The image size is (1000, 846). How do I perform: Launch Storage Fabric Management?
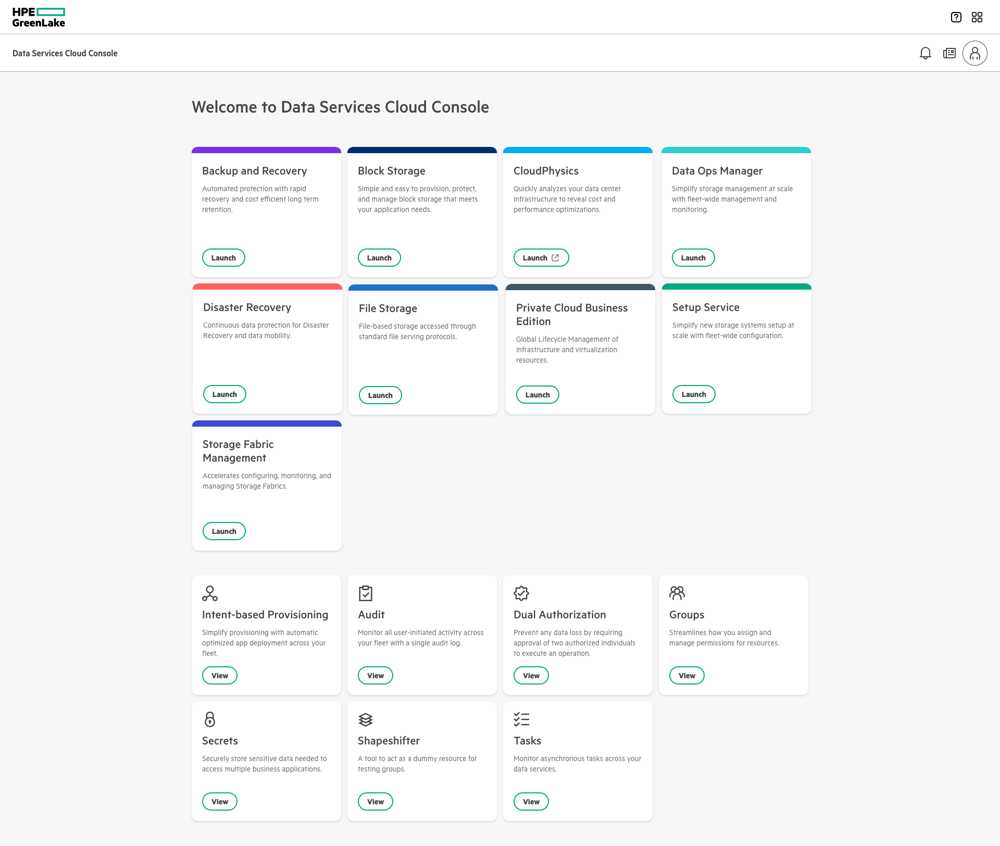[224, 531]
